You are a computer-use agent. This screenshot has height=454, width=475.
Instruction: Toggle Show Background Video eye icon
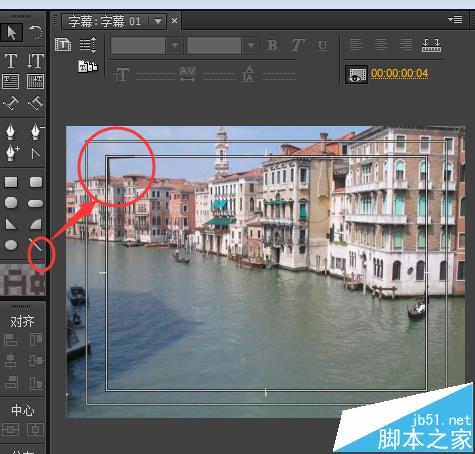point(356,74)
